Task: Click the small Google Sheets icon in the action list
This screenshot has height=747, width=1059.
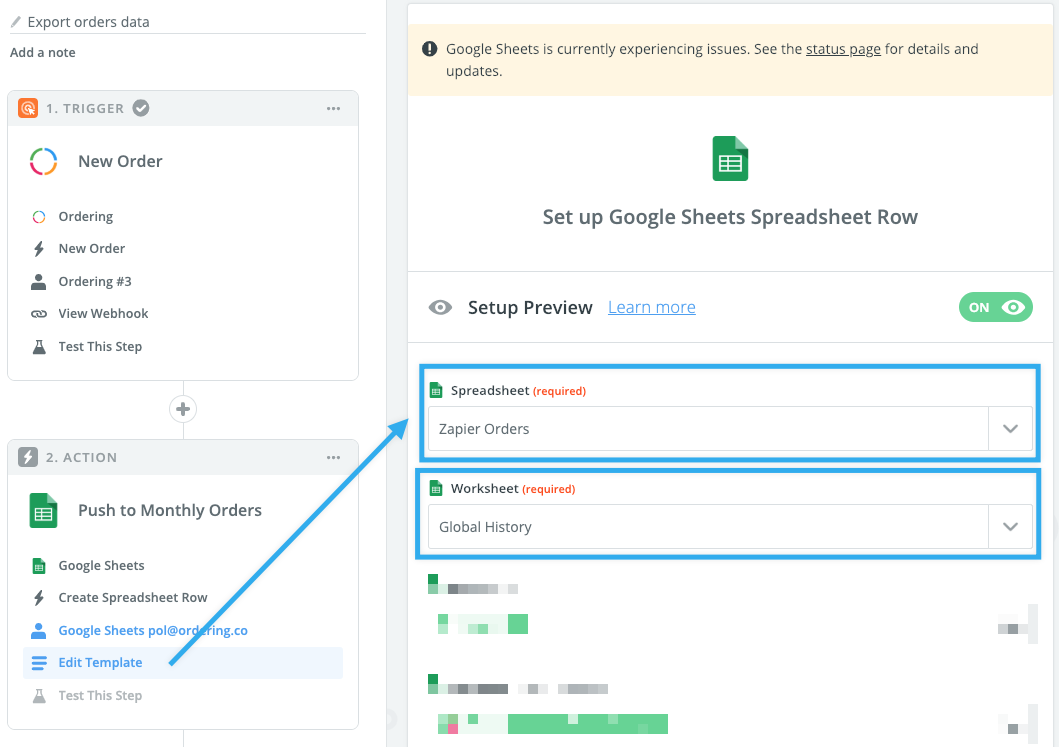Action: pyautogui.click(x=38, y=566)
